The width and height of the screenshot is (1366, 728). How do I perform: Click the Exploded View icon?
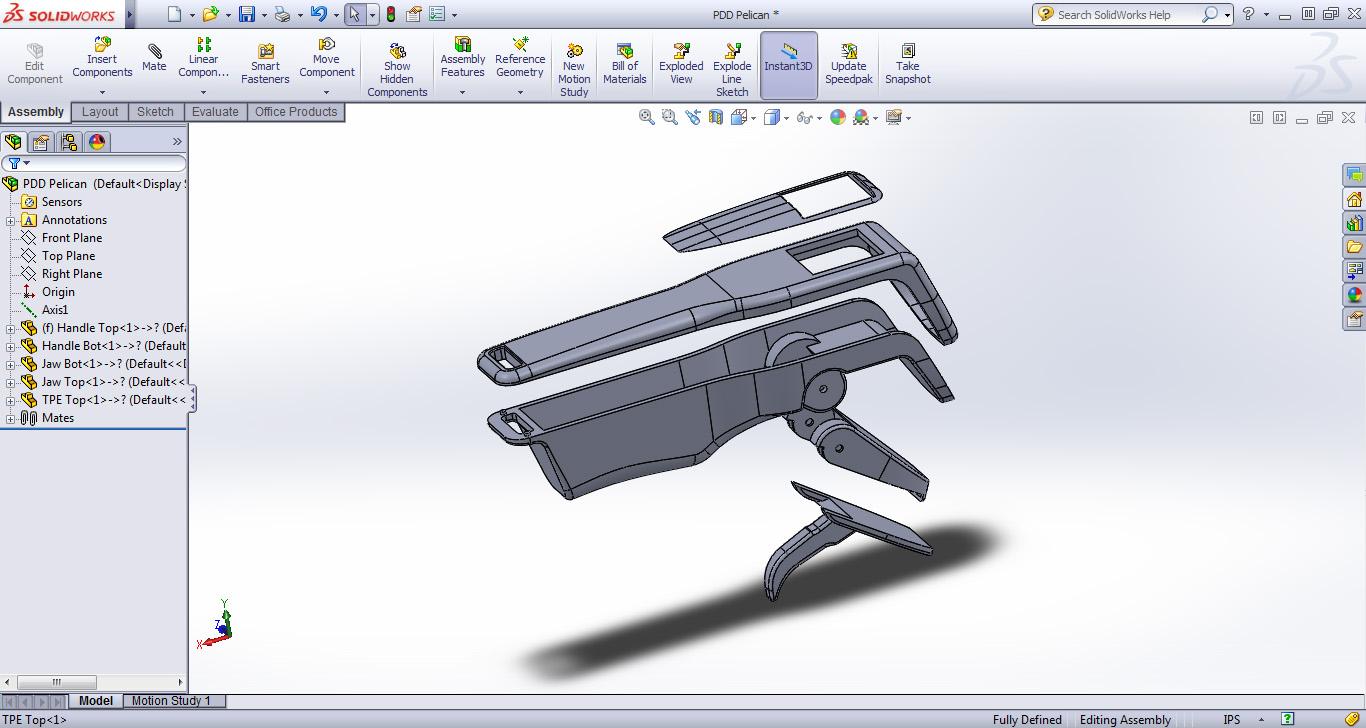click(x=681, y=64)
